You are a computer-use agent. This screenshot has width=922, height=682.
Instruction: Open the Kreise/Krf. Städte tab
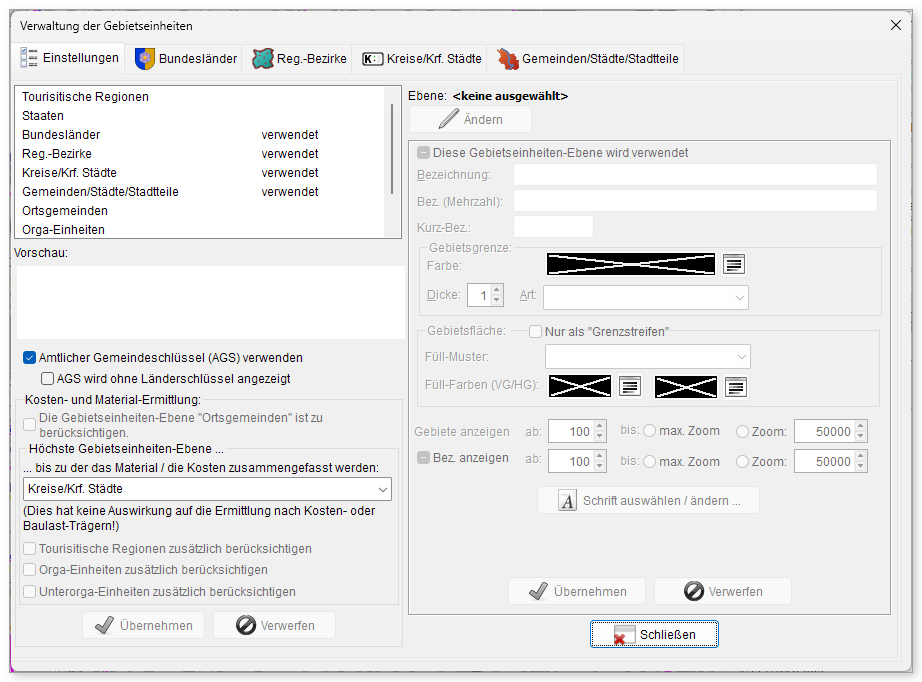(x=422, y=59)
